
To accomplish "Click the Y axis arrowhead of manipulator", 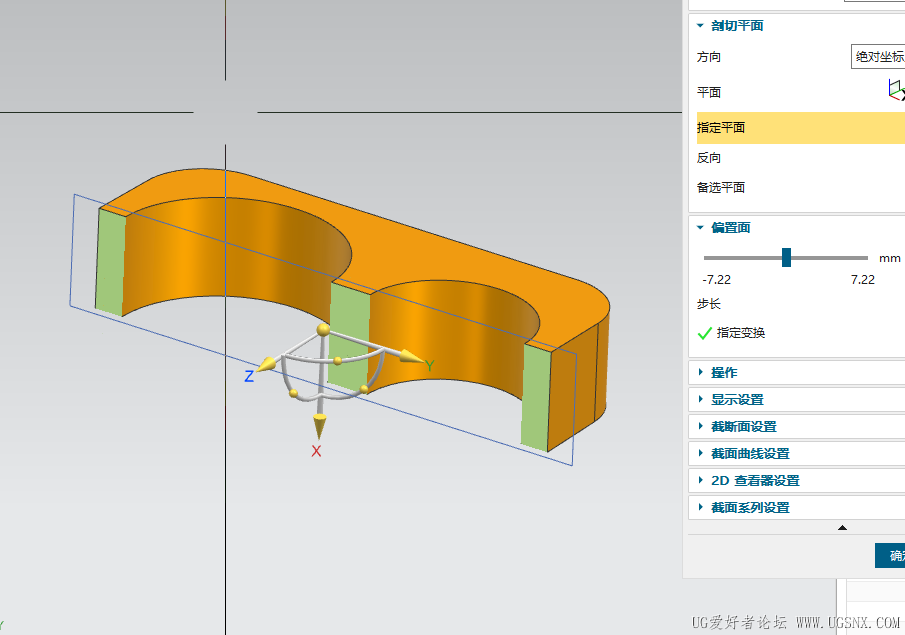I will click(412, 356).
